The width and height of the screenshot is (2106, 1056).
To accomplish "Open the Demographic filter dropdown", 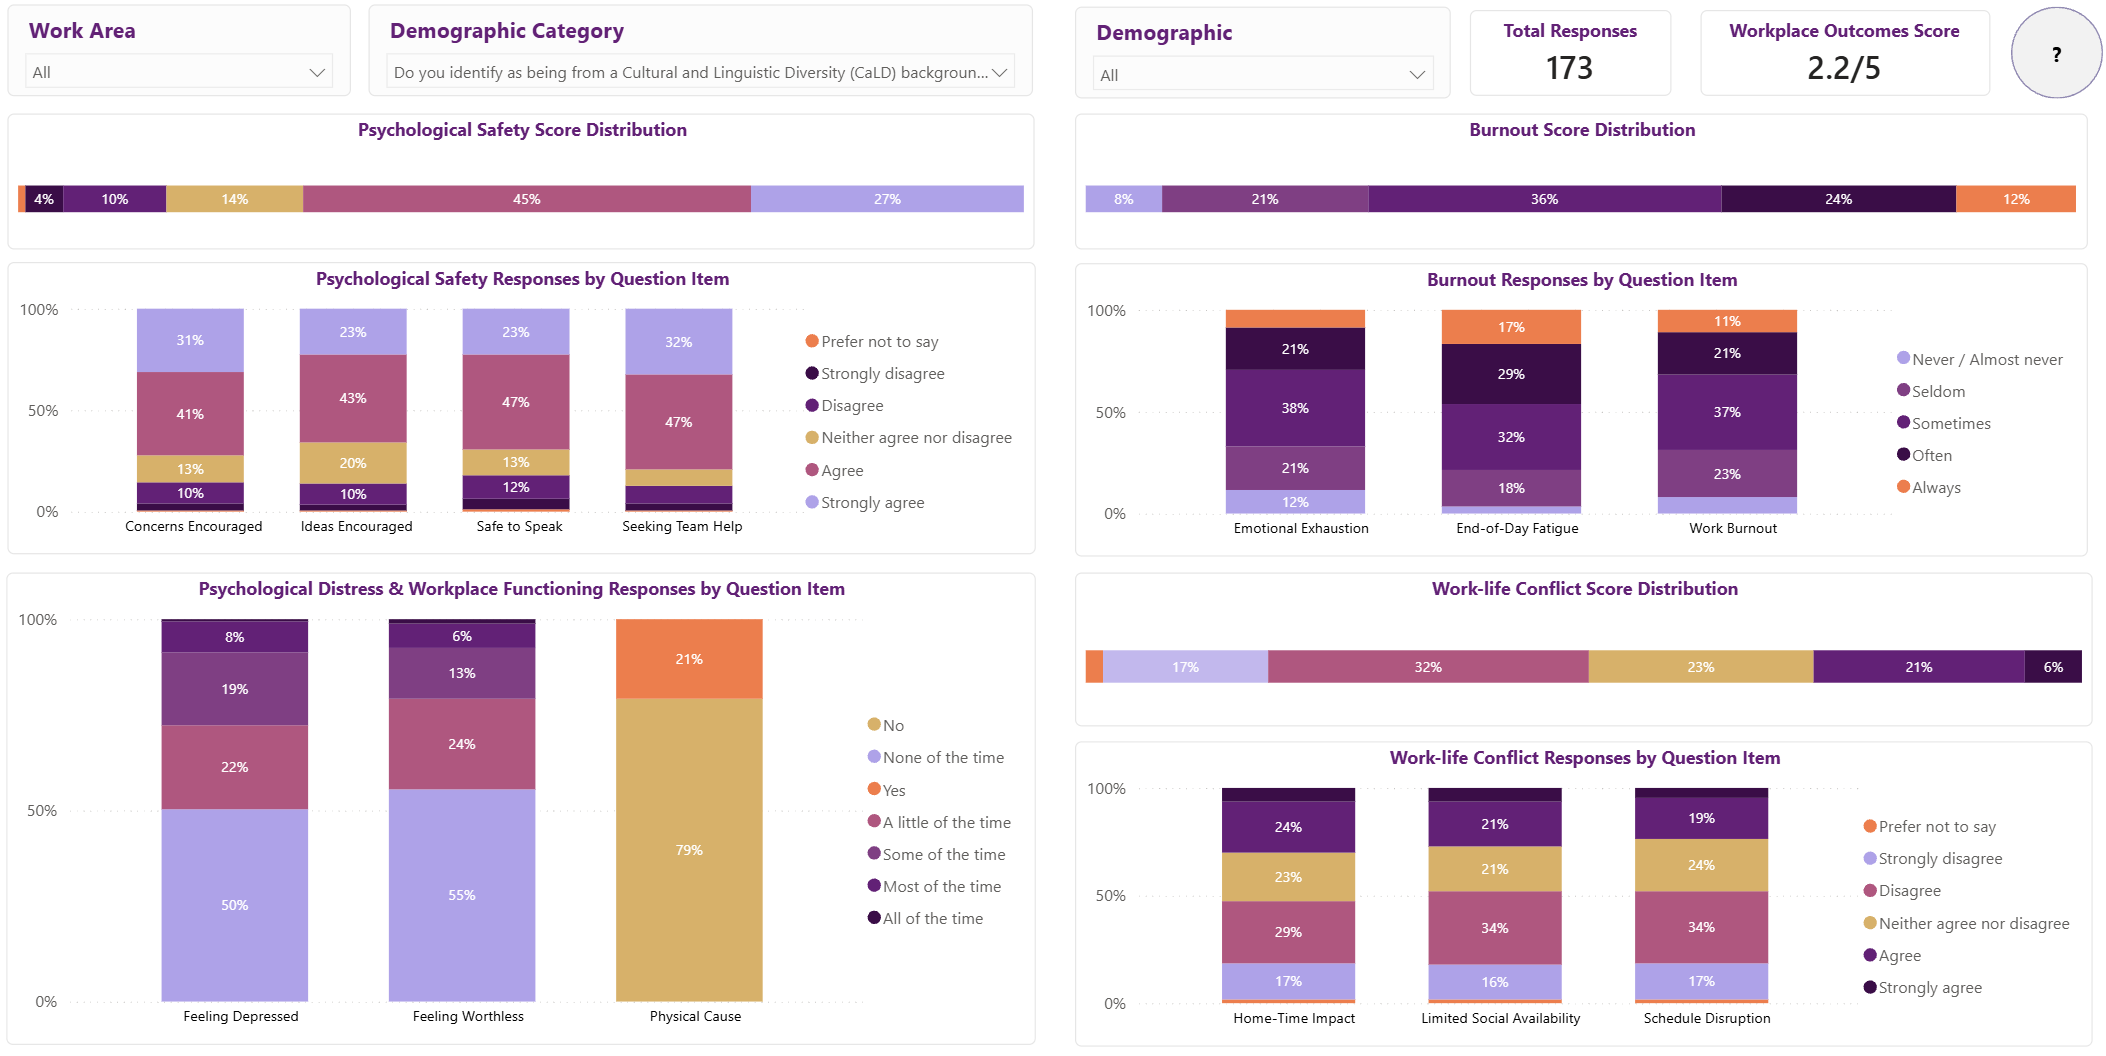I will tap(1263, 74).
